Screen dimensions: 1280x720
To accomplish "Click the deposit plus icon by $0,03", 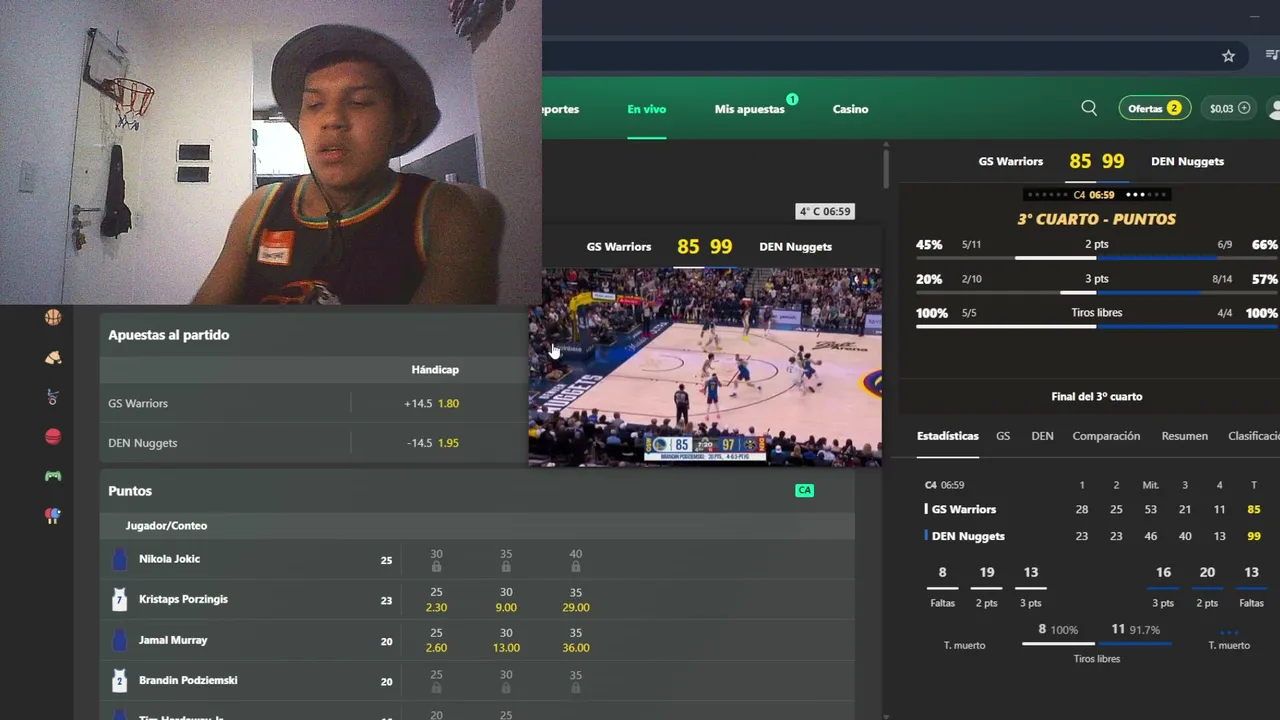I will pos(1244,108).
